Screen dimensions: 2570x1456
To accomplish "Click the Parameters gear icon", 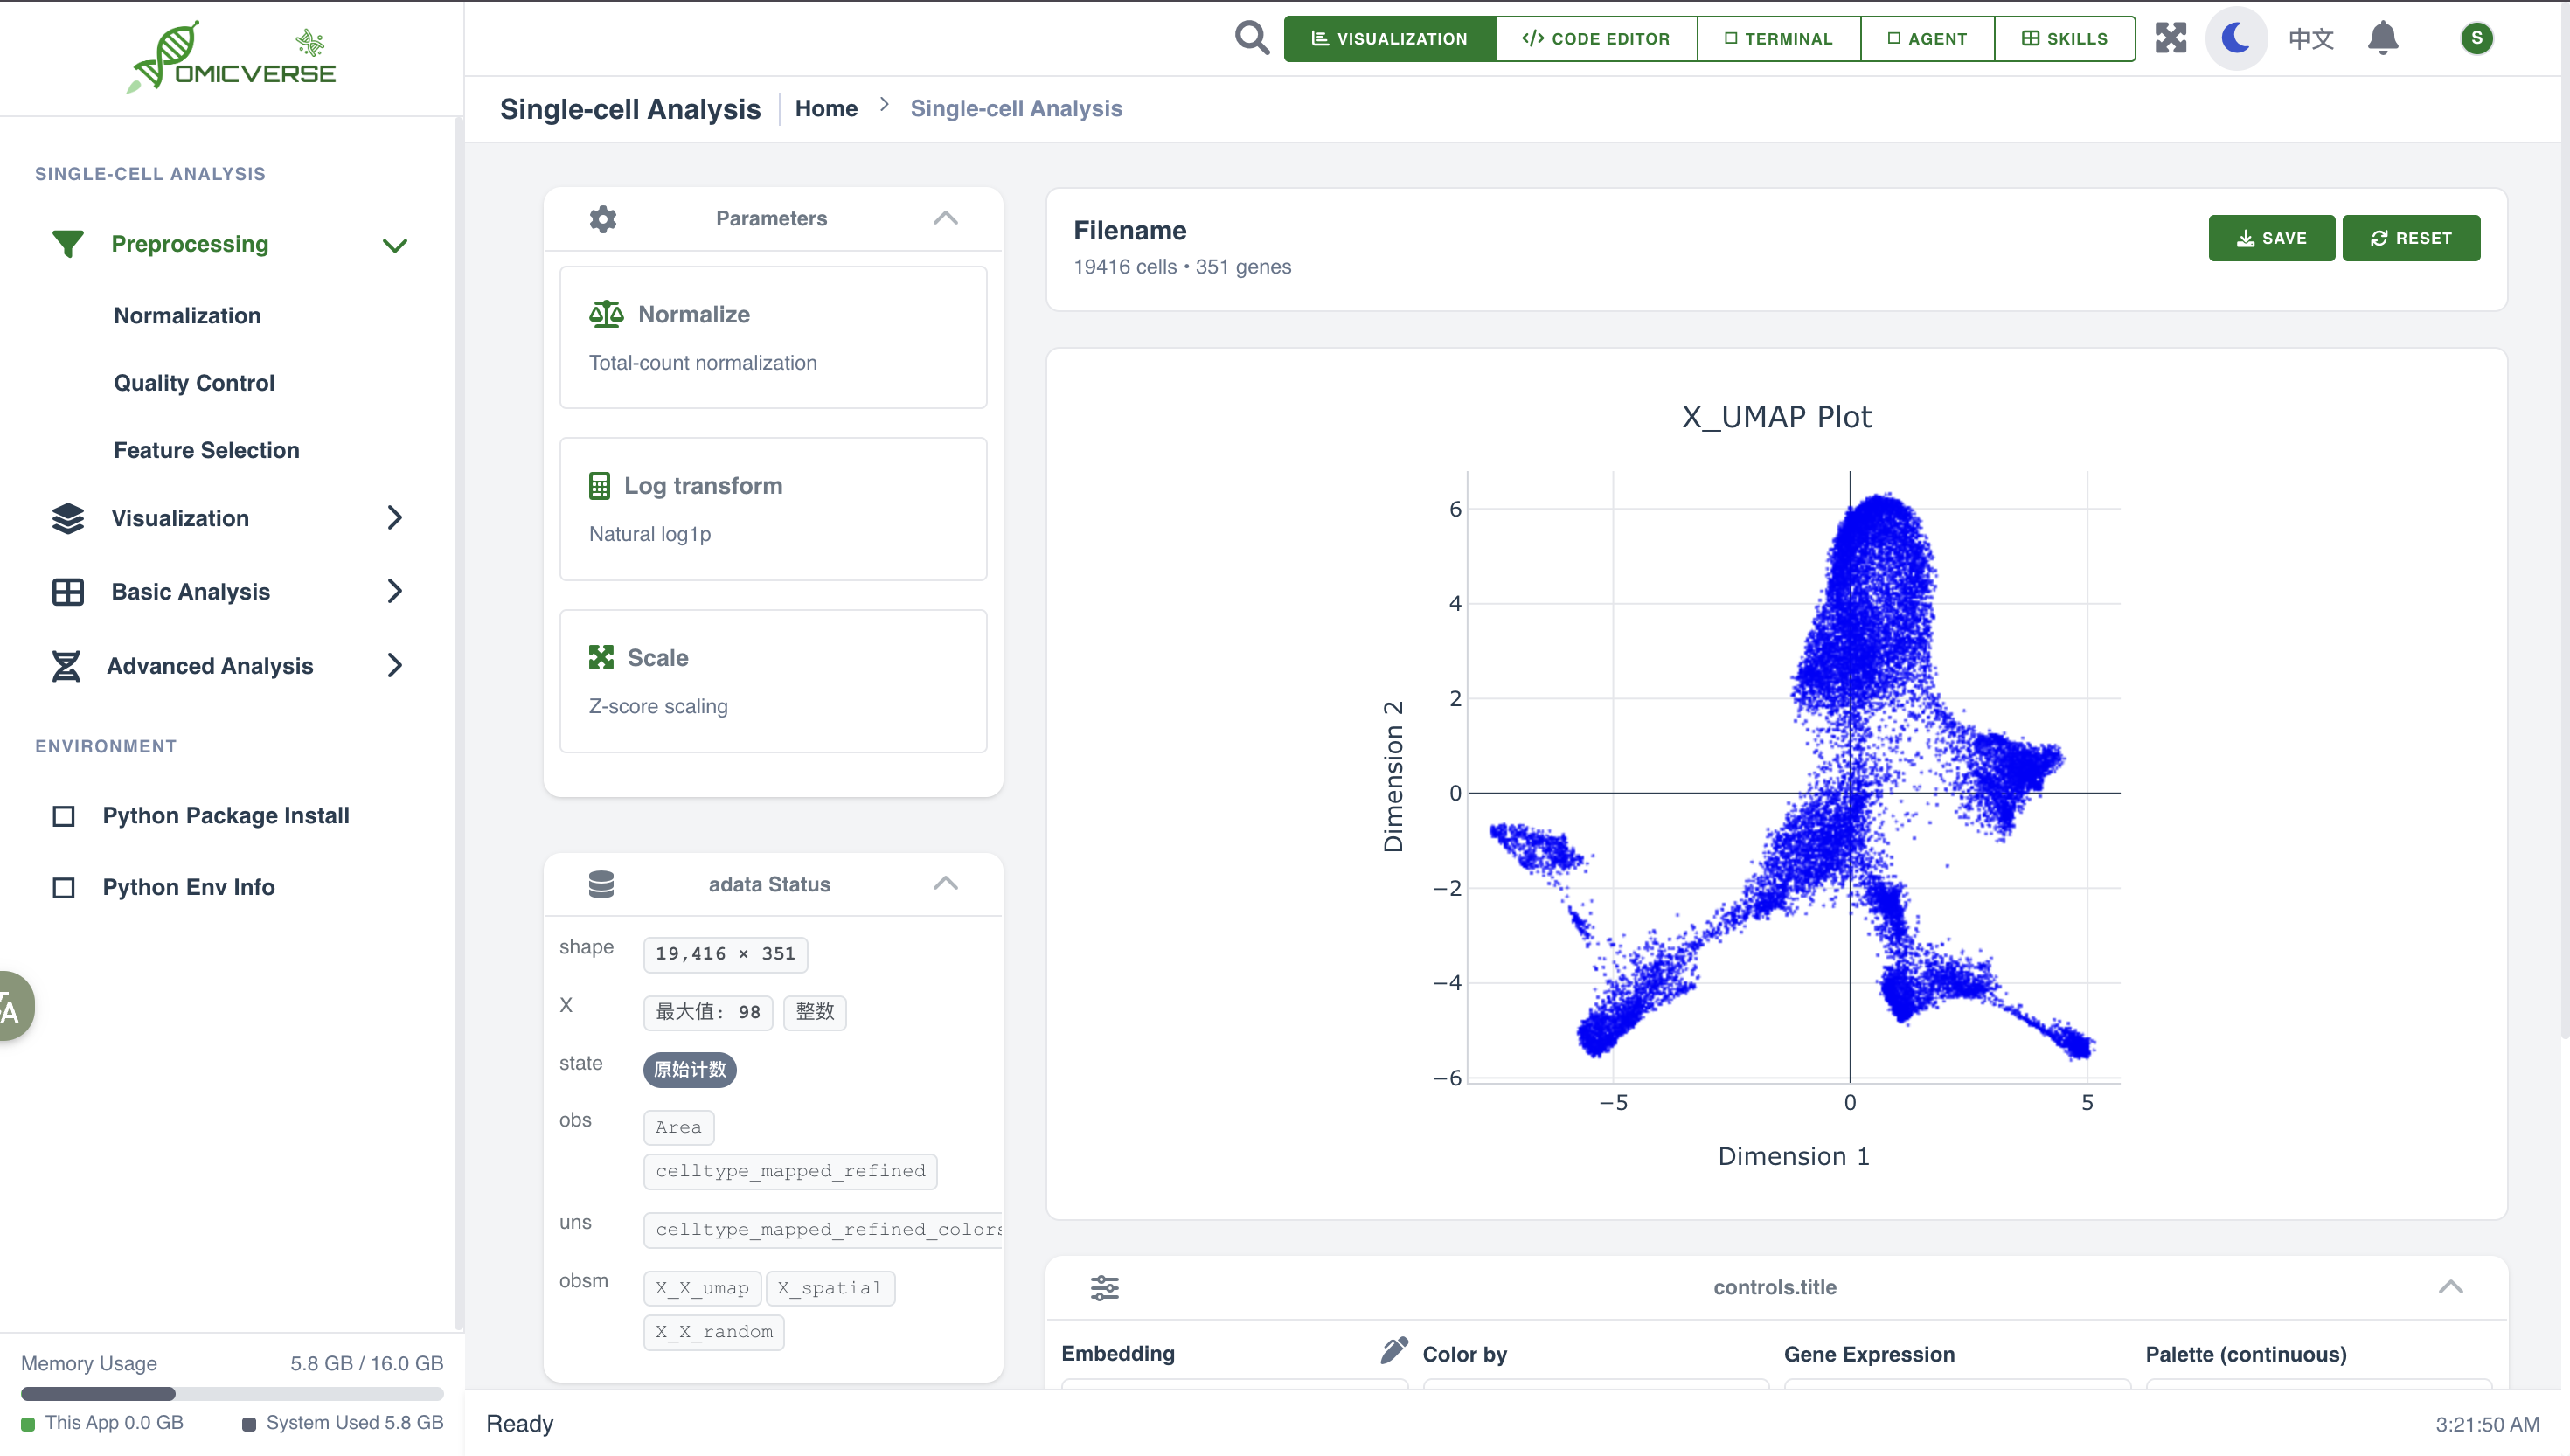I will tap(603, 218).
